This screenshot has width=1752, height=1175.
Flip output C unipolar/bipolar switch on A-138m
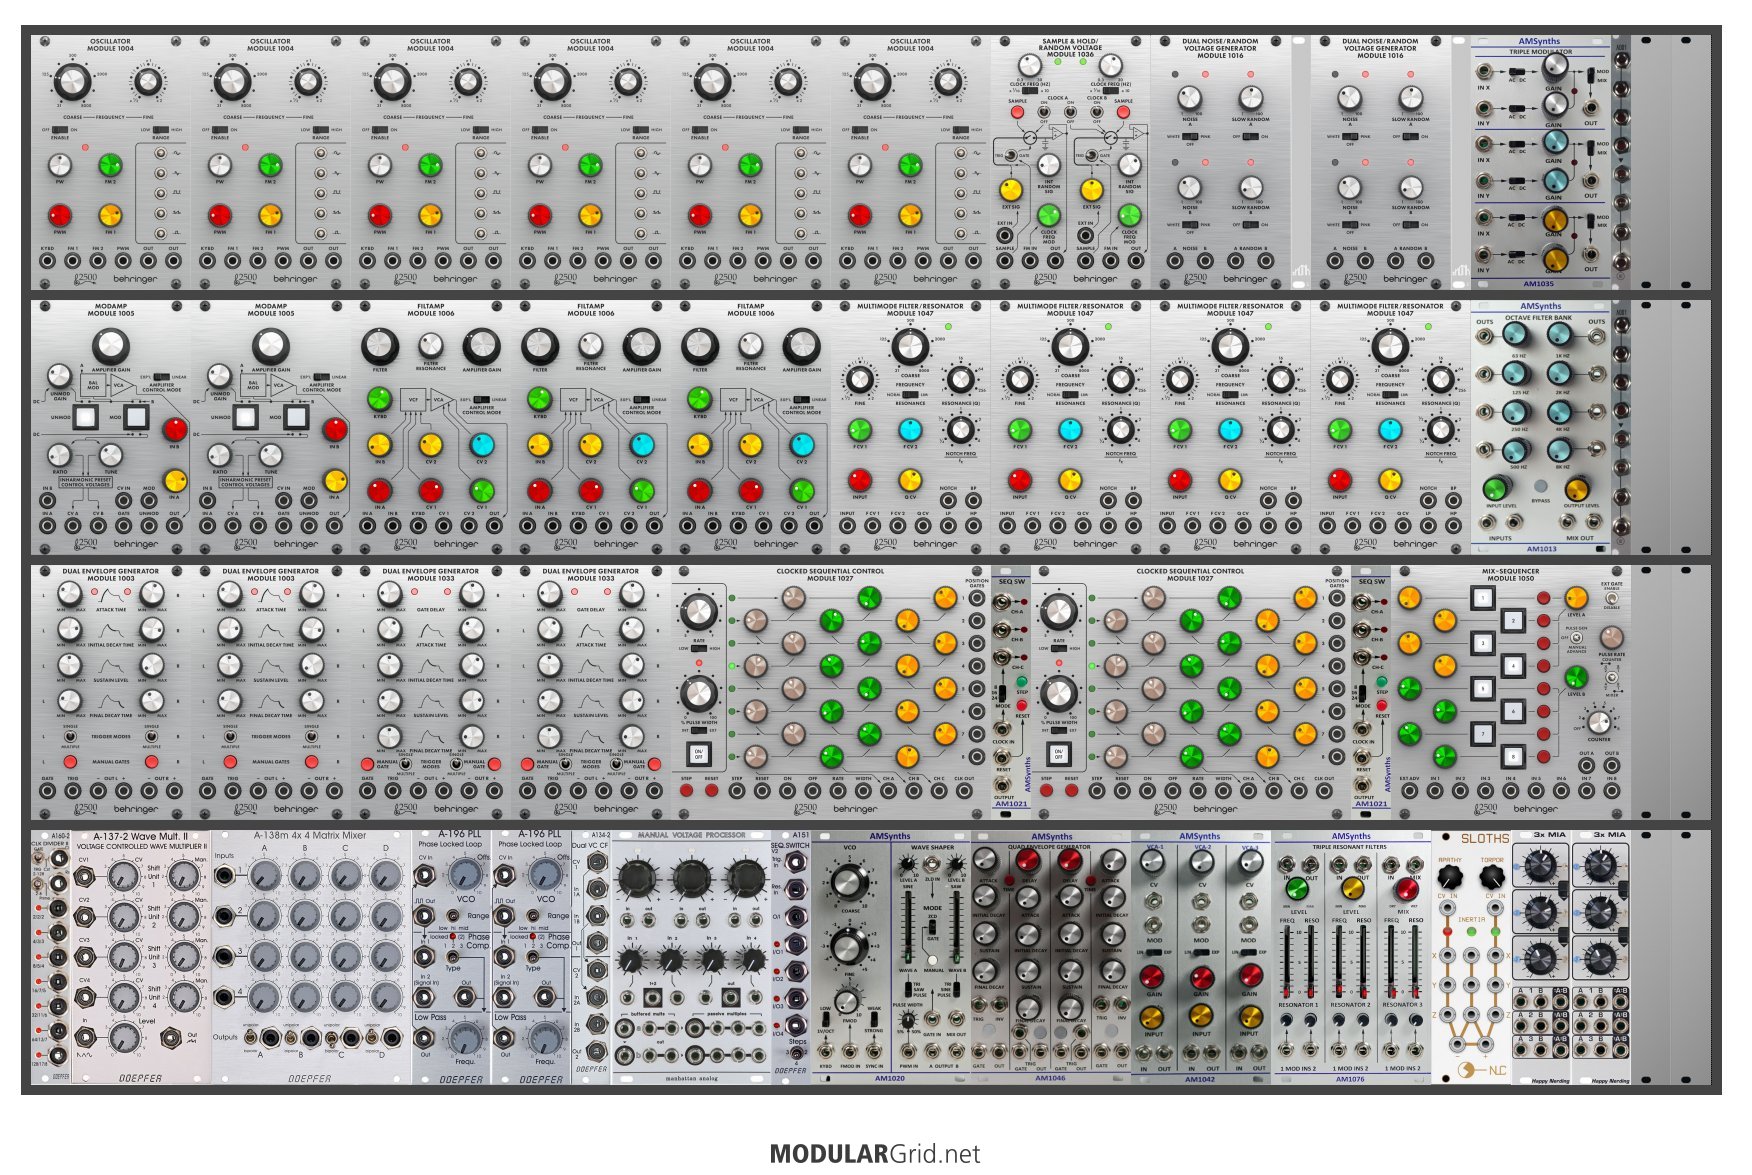point(331,1041)
